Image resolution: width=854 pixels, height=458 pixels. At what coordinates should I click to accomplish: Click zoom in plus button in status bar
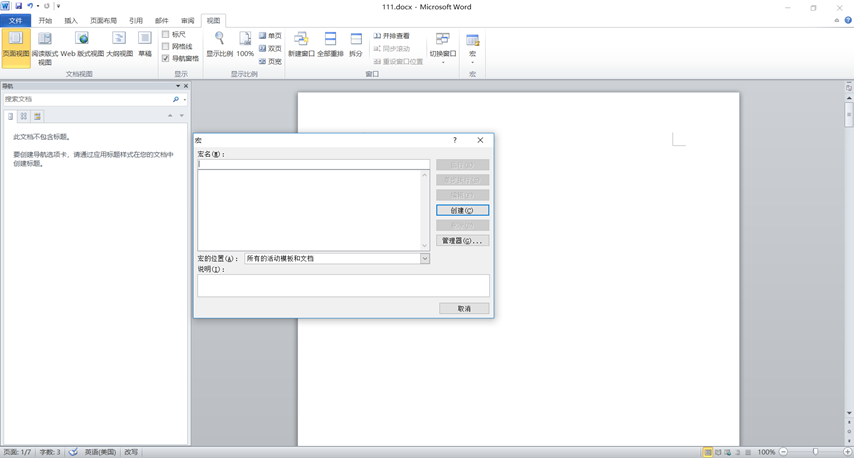(x=847, y=451)
